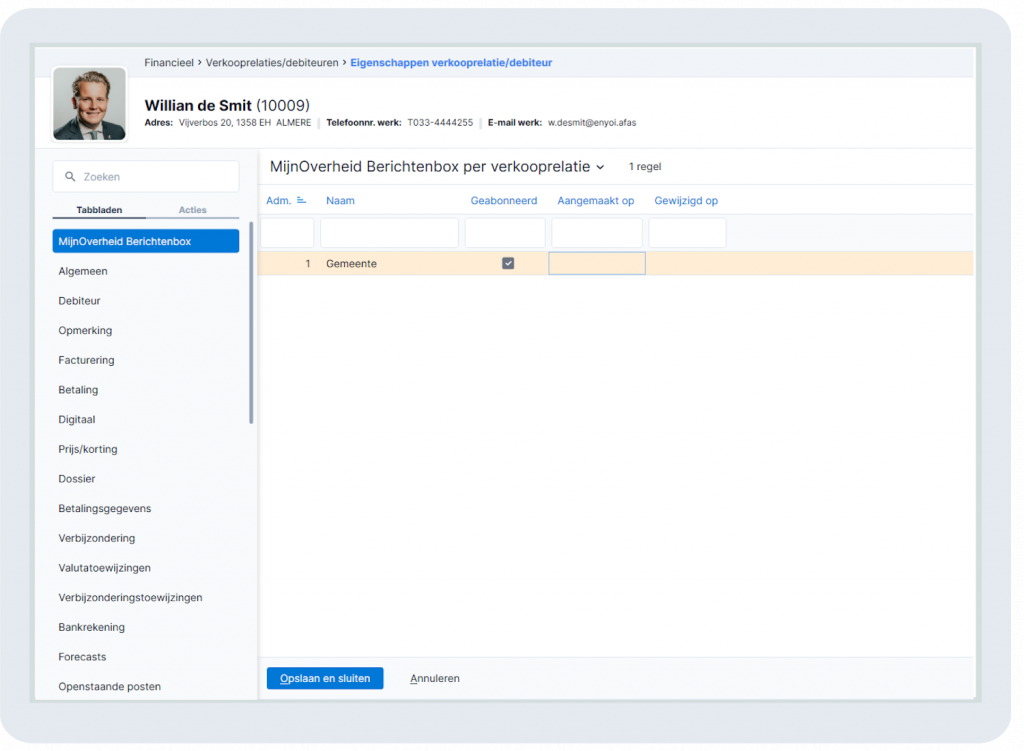Image resolution: width=1024 pixels, height=751 pixels.
Task: Click the '1 regel' row count text
Action: click(645, 167)
